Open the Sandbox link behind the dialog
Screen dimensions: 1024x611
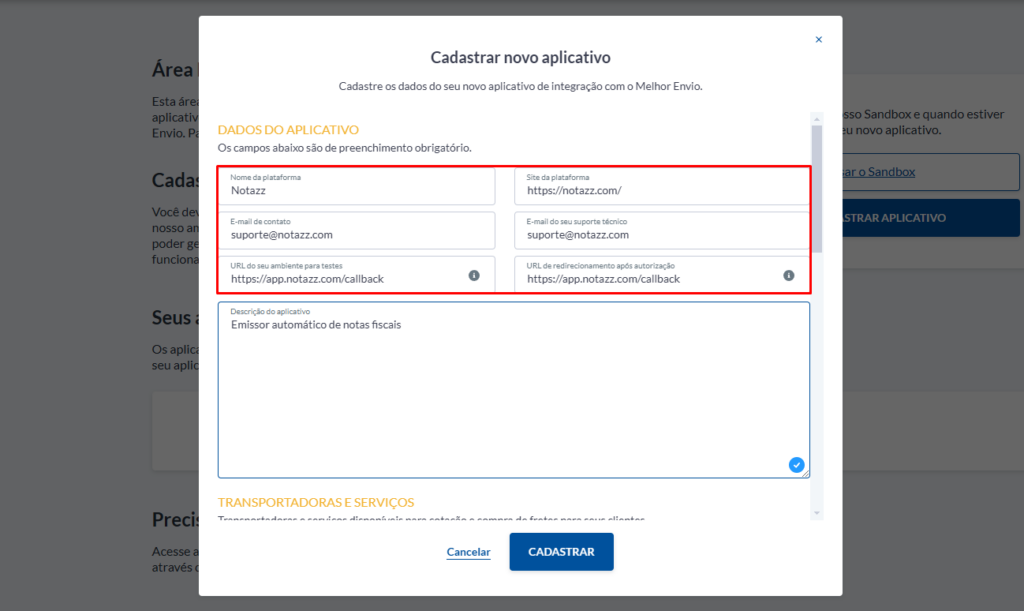(879, 172)
